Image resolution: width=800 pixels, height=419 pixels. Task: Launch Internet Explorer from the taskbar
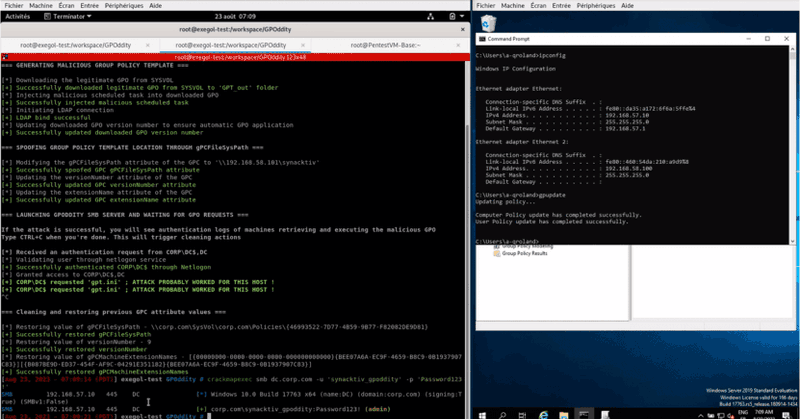click(543, 415)
